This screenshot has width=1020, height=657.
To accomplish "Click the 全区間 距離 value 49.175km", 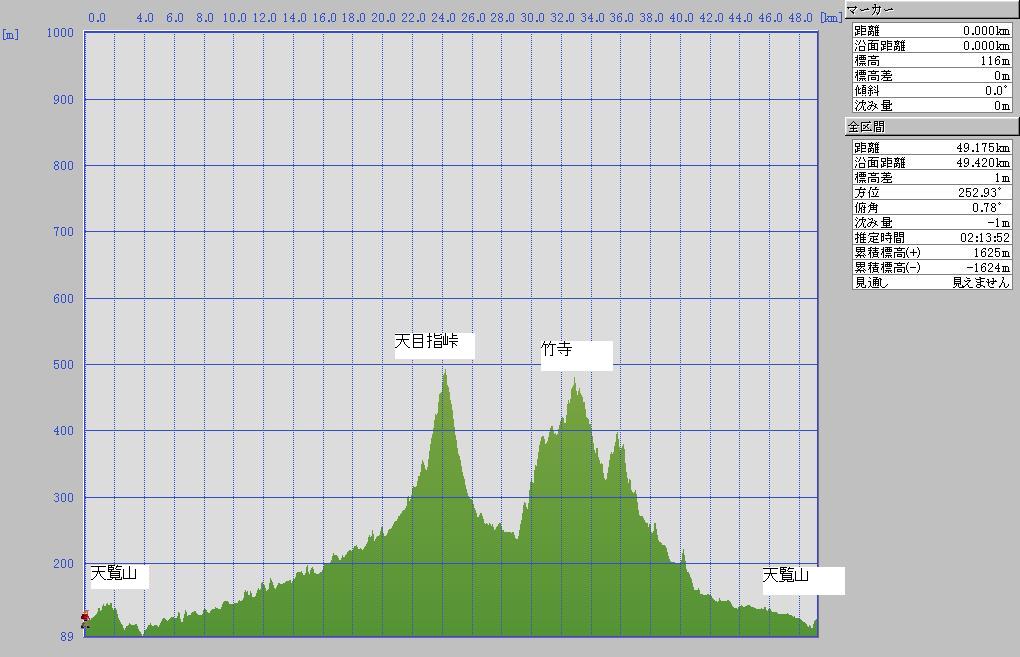I will tap(982, 148).
